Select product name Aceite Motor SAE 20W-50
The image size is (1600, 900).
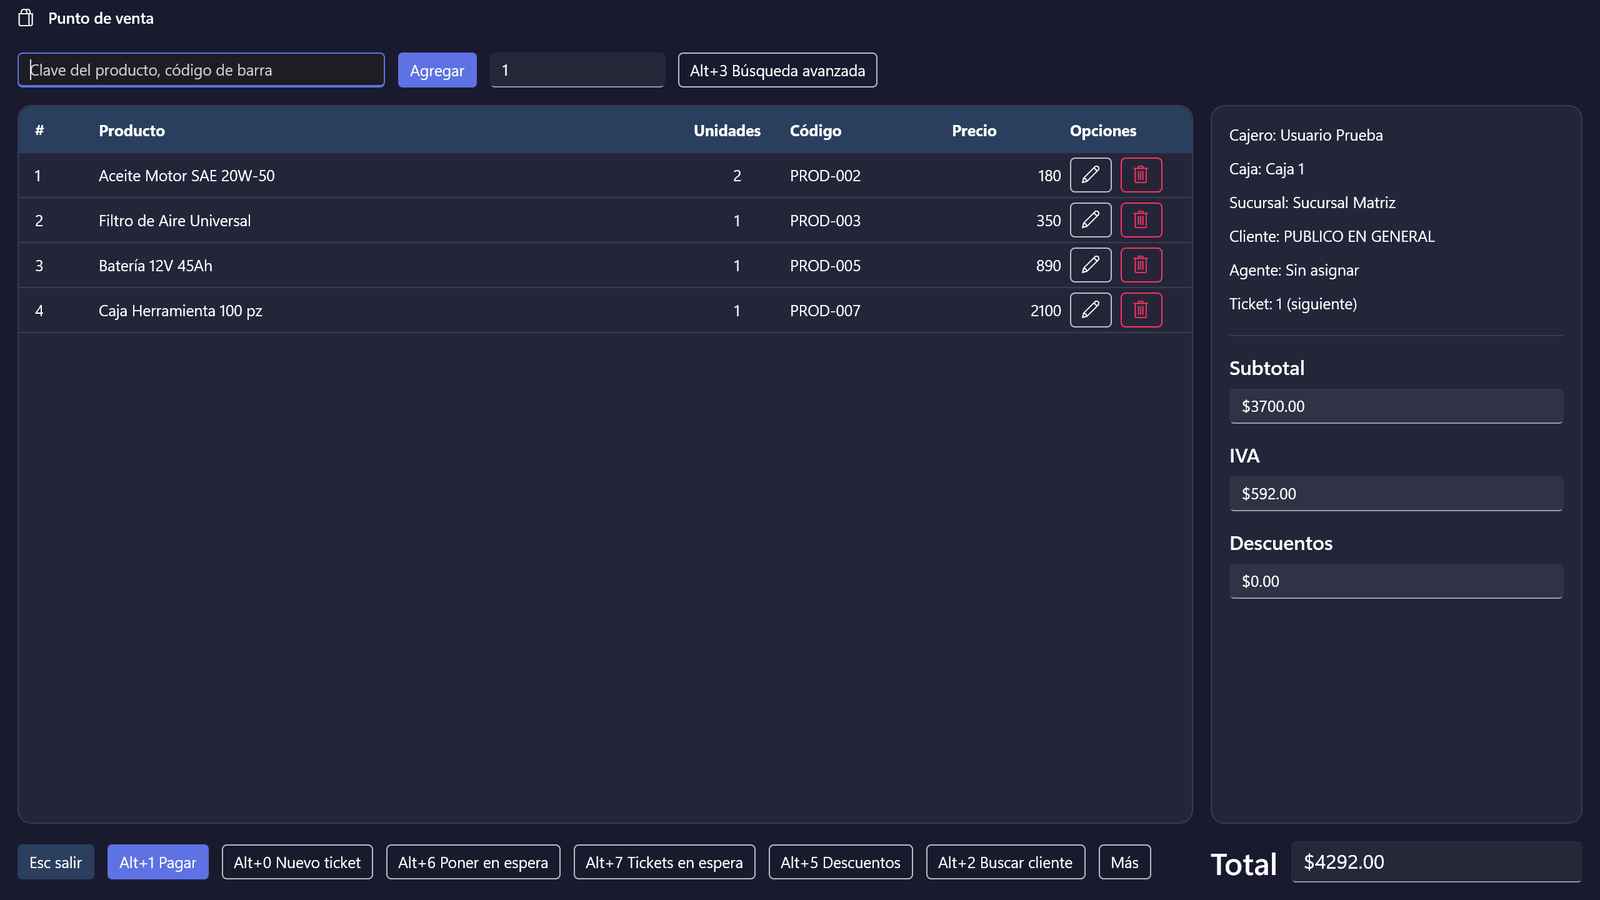(x=187, y=176)
